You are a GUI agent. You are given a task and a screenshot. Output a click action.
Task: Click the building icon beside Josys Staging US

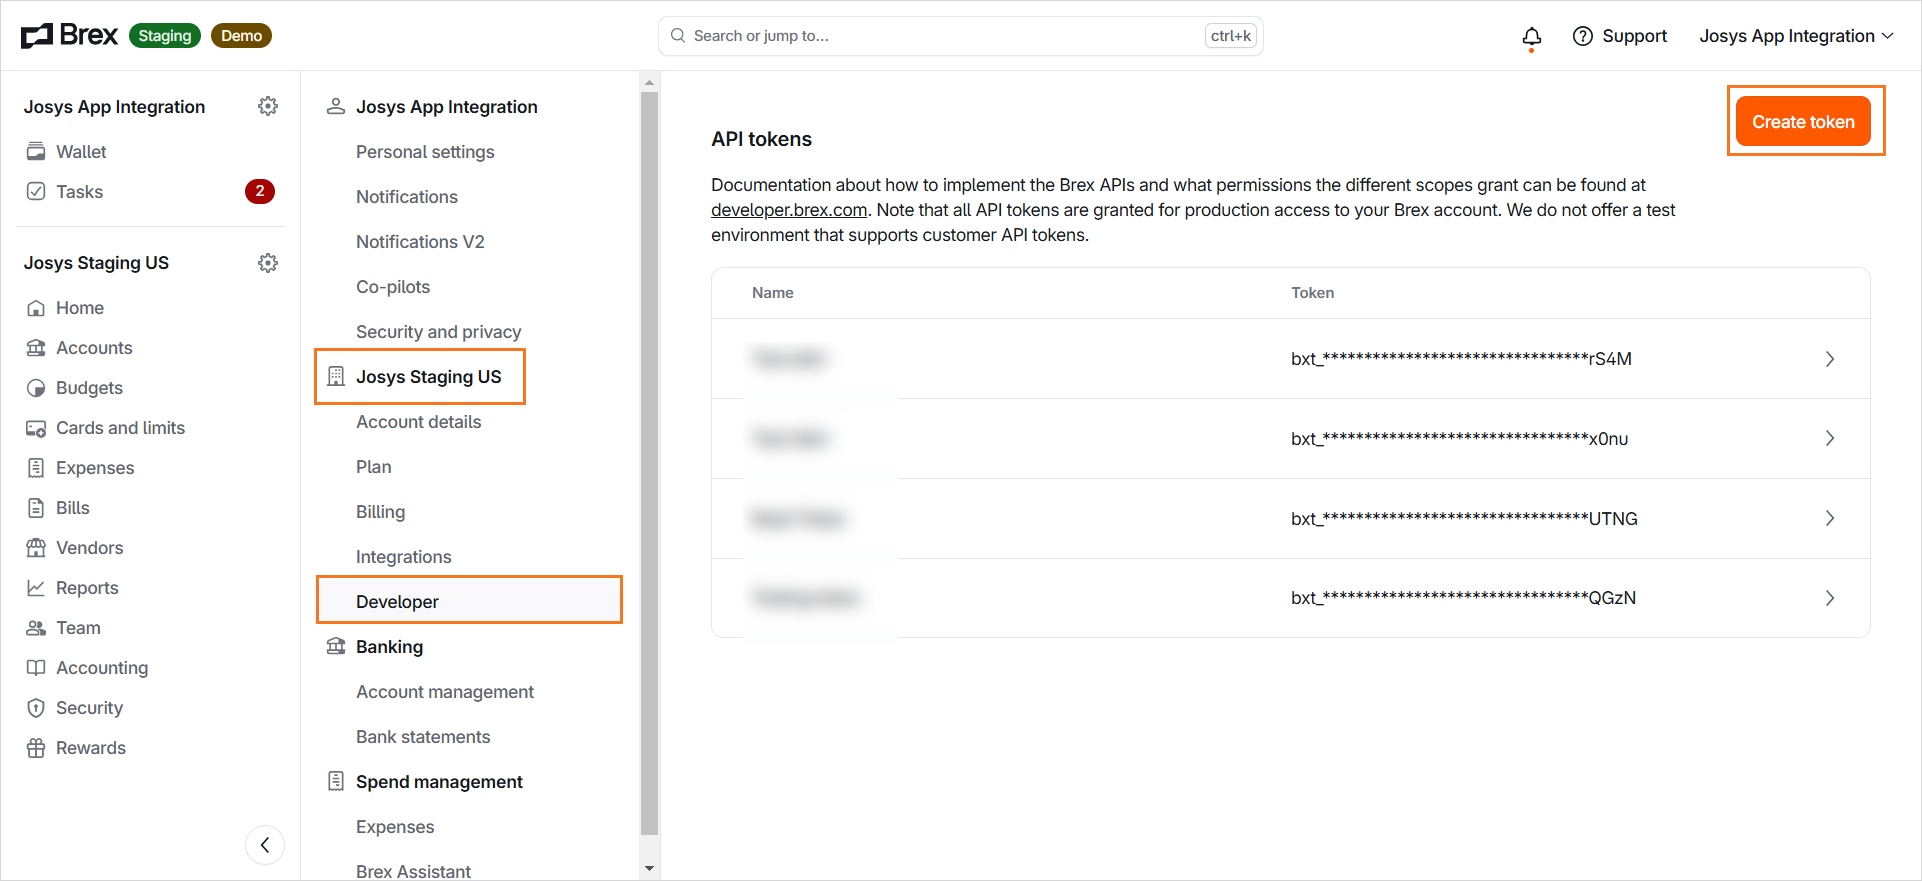click(336, 377)
